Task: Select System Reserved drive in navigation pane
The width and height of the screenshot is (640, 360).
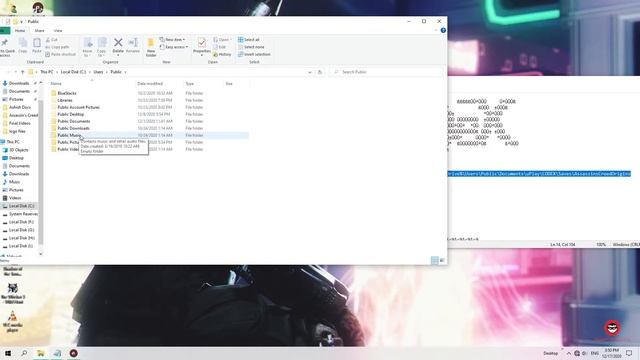Action: (23, 214)
